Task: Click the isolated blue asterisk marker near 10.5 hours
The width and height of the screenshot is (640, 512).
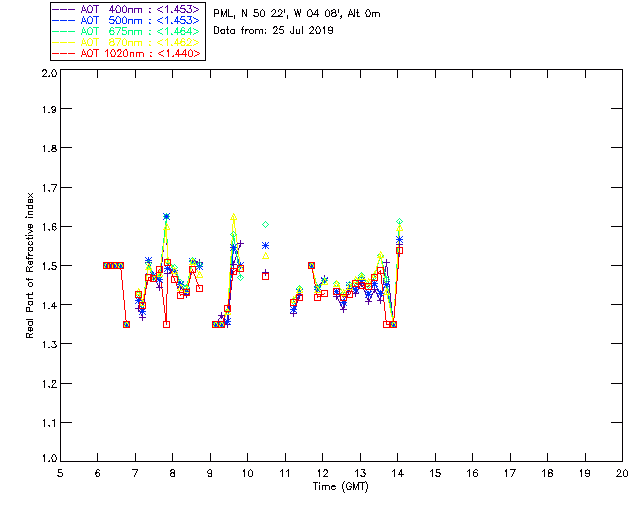Action: click(265, 245)
